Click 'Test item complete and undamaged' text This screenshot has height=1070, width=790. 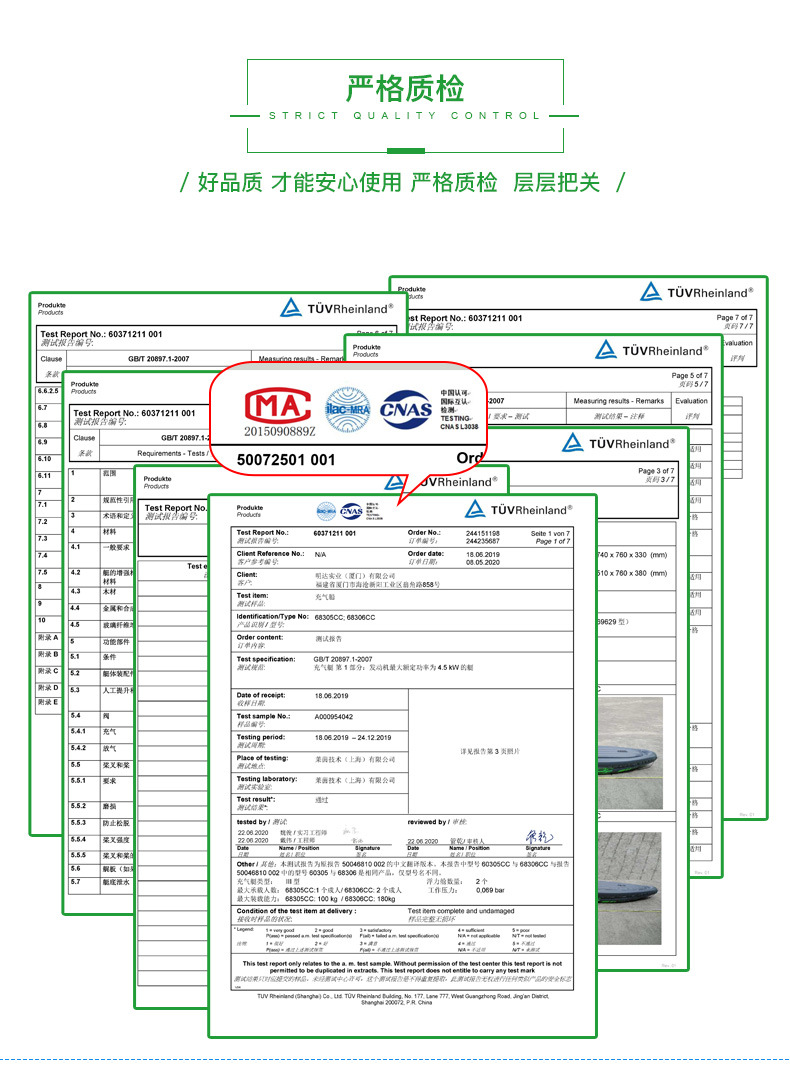click(x=461, y=911)
